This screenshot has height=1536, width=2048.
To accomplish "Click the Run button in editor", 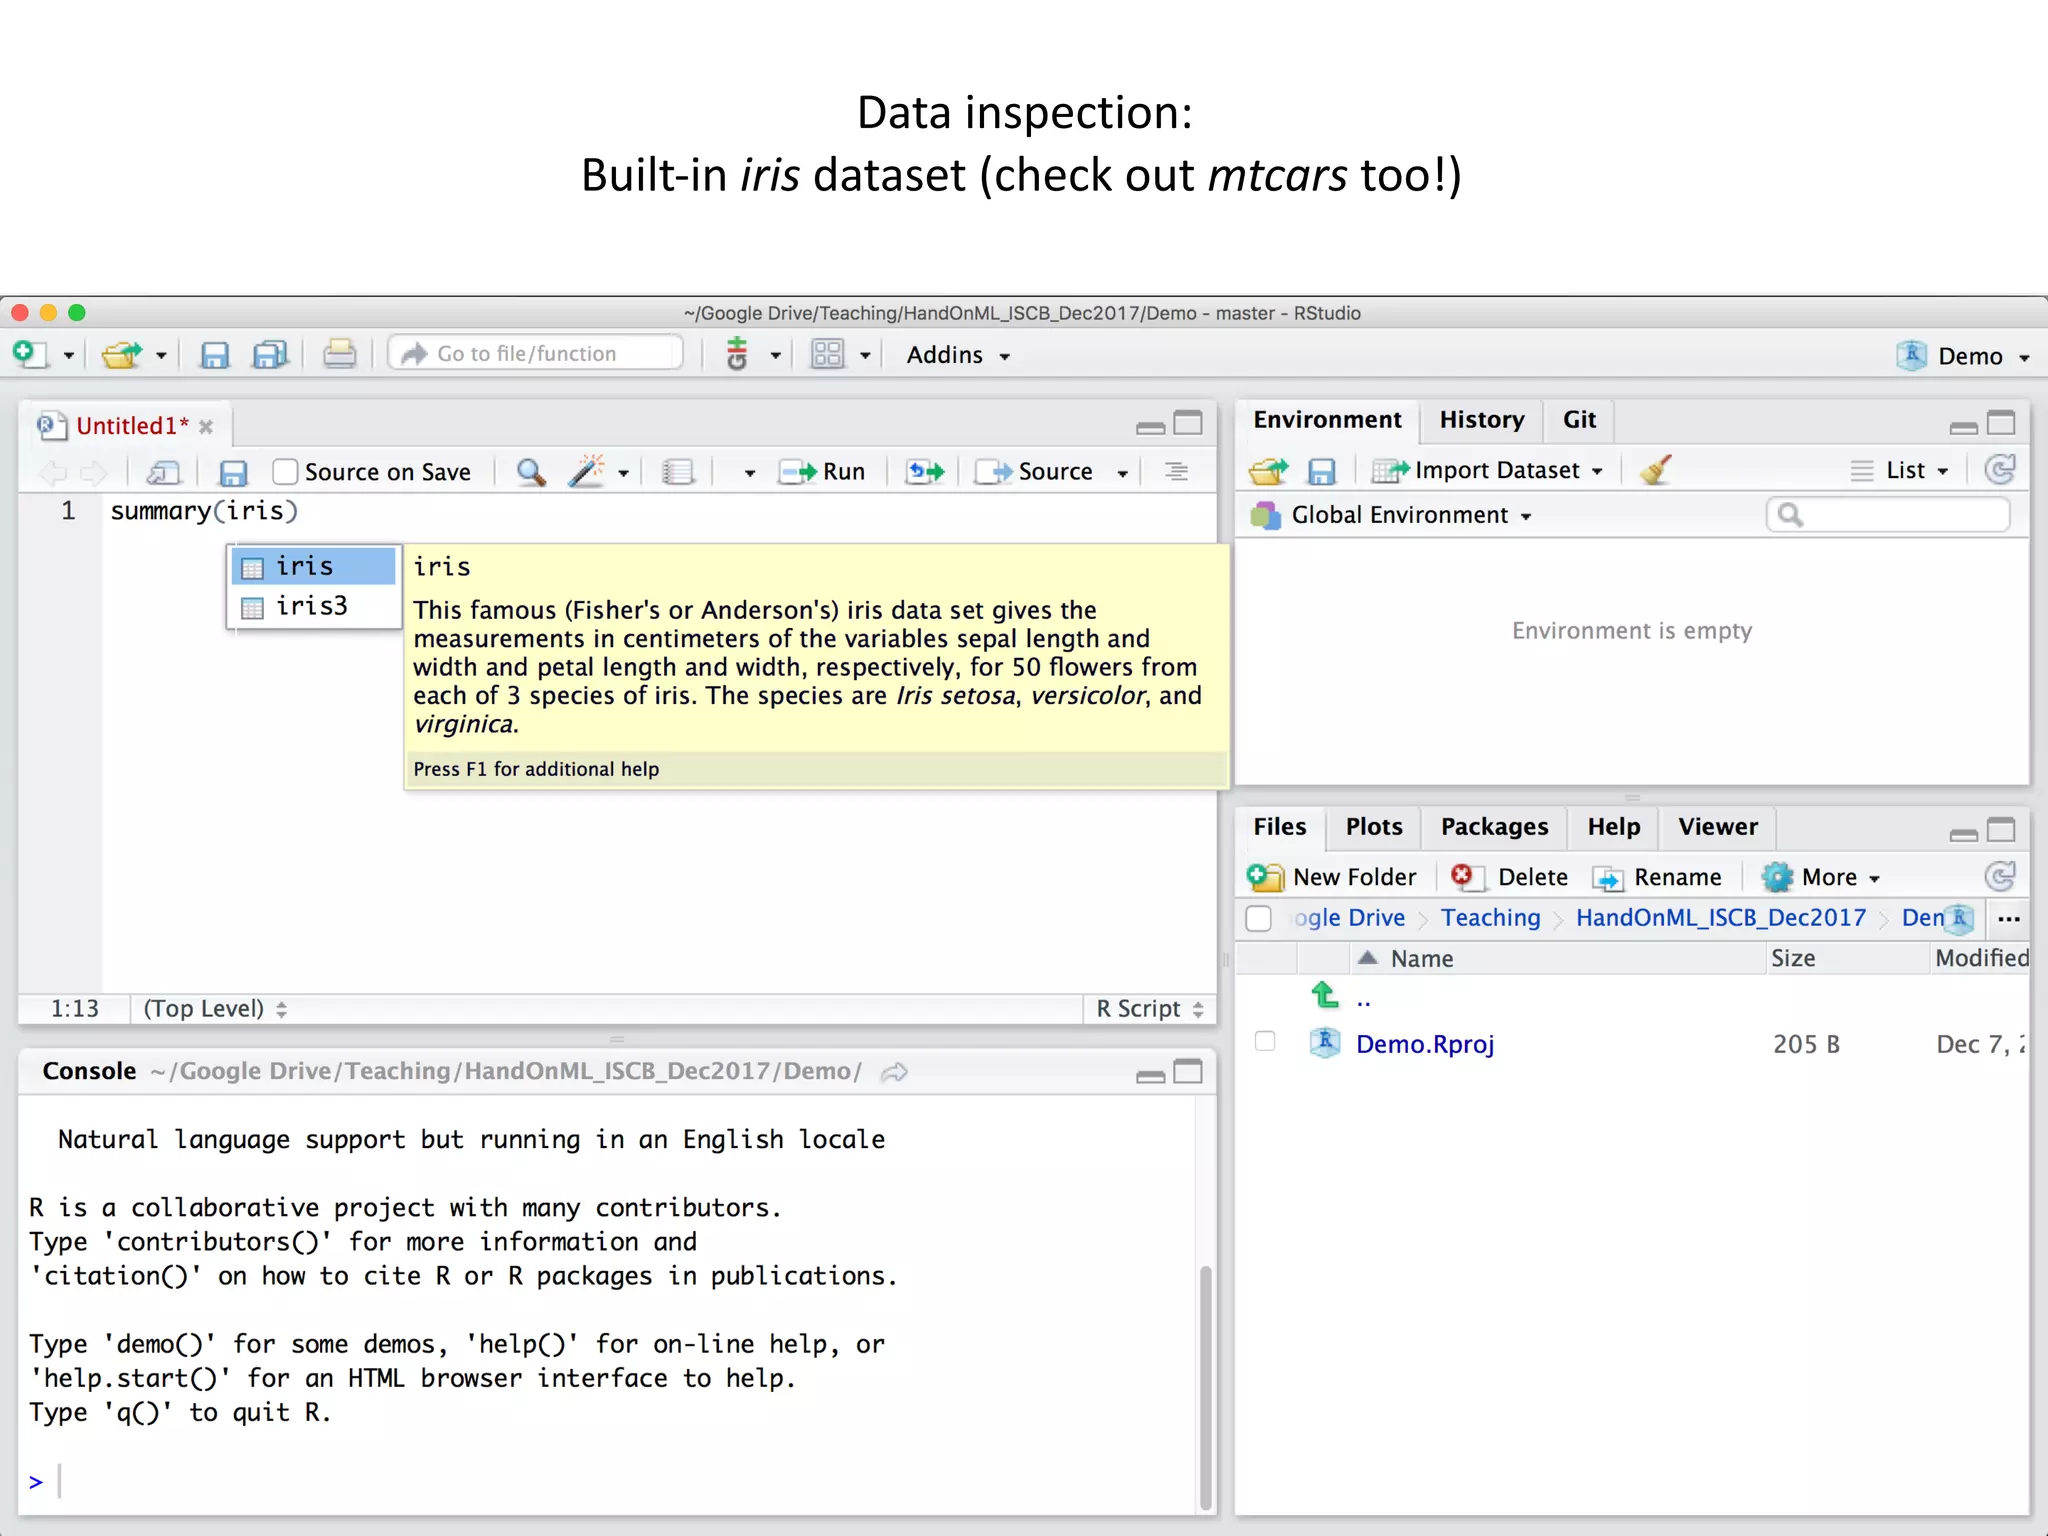I will point(822,472).
